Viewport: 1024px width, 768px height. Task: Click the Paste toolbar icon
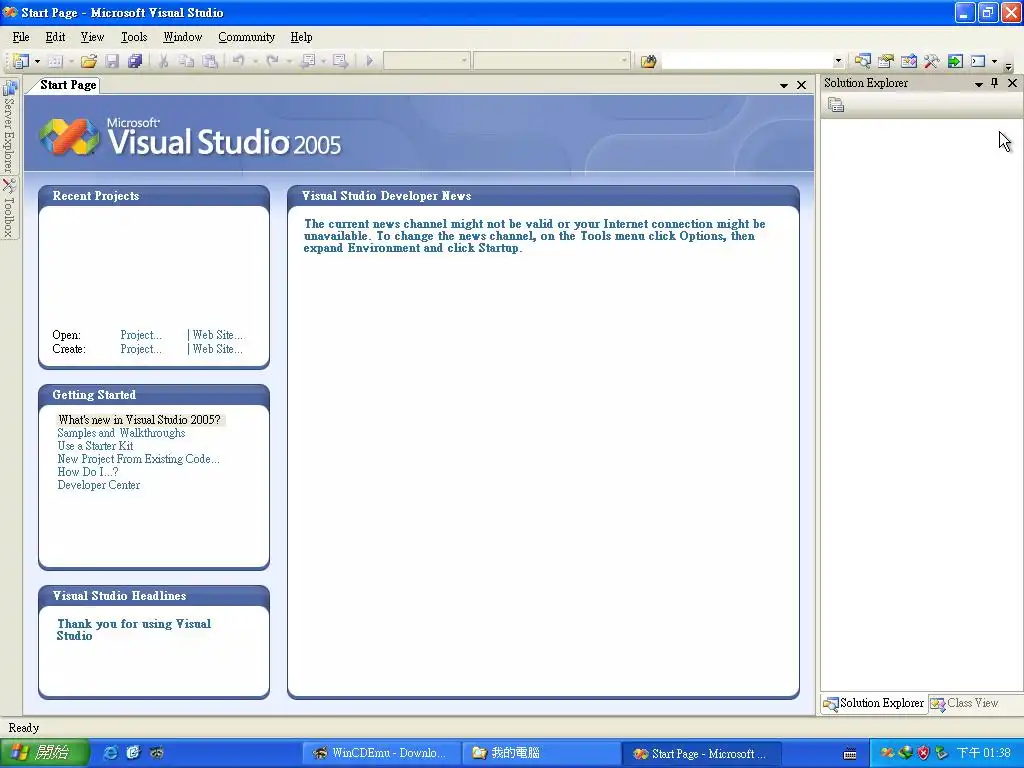pyautogui.click(x=210, y=61)
